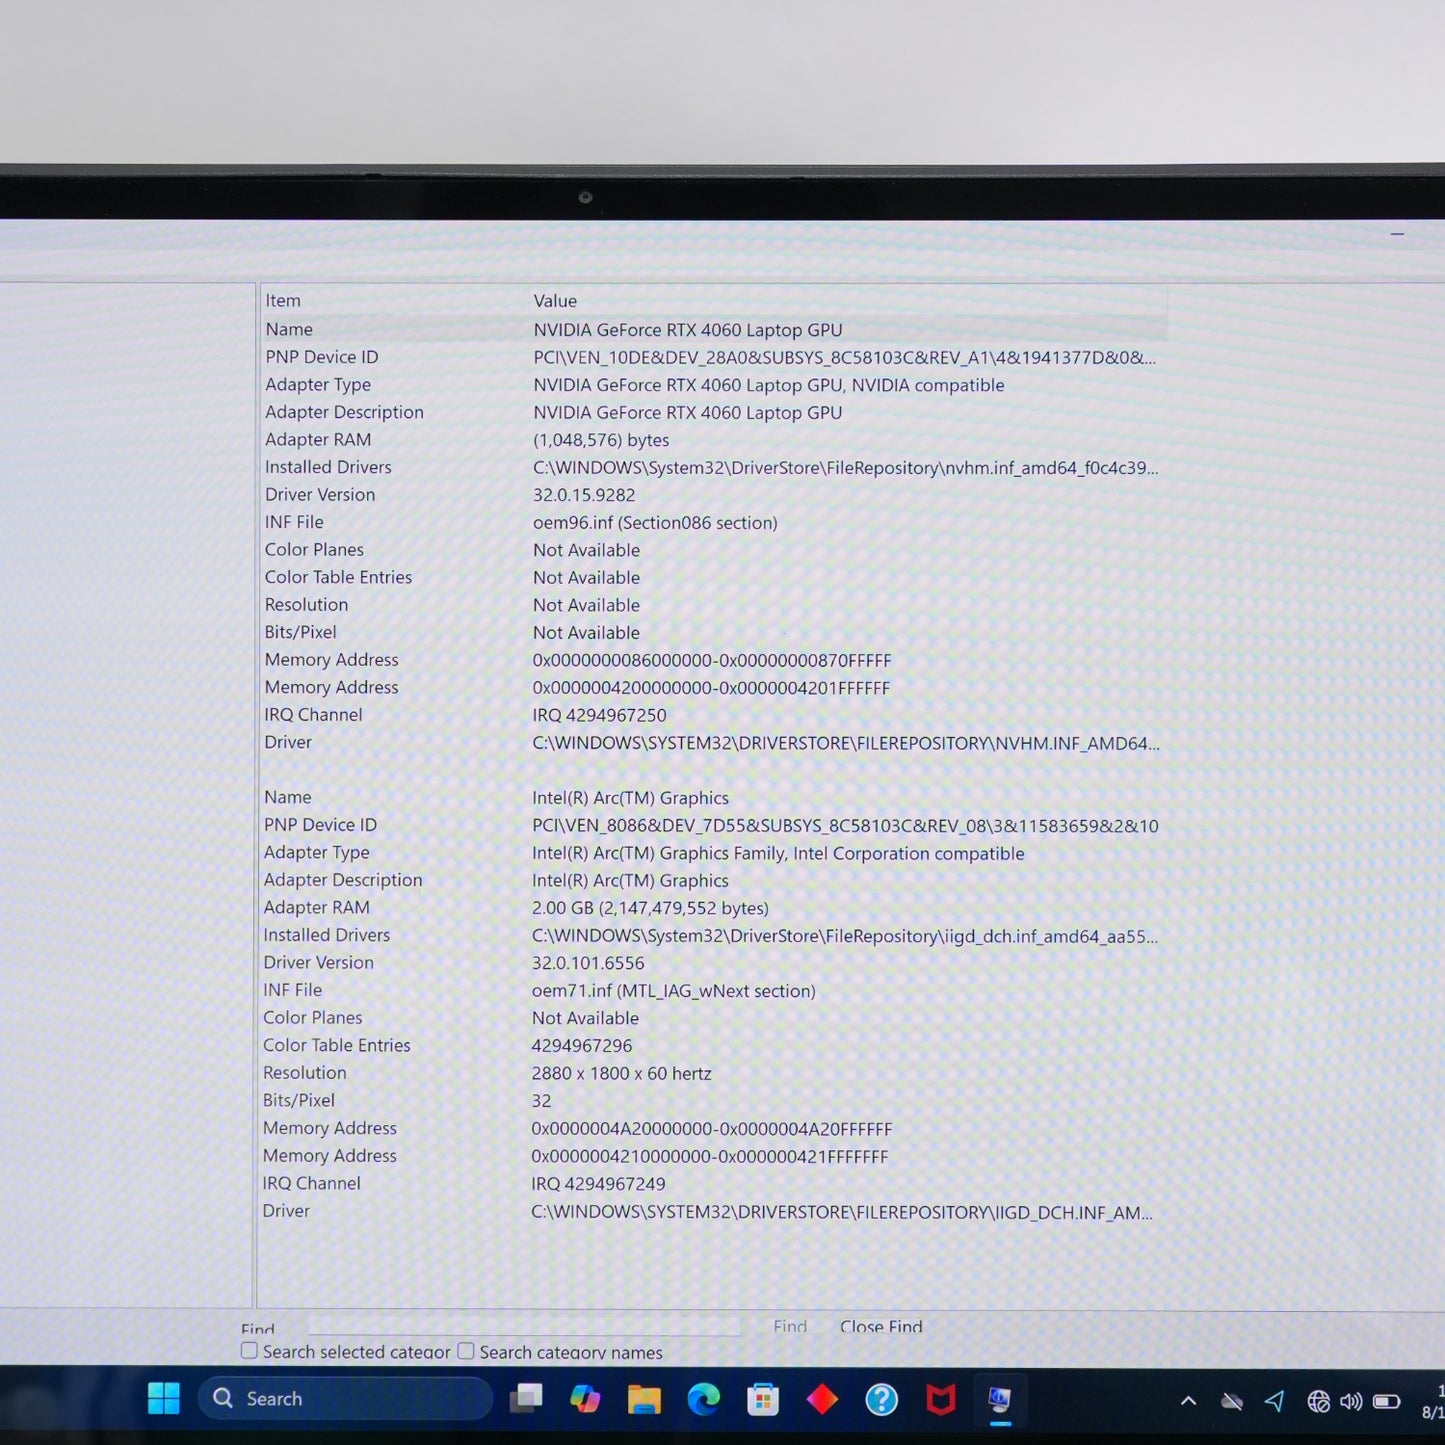
Task: Open the volume control in the tray
Action: 1351,1401
